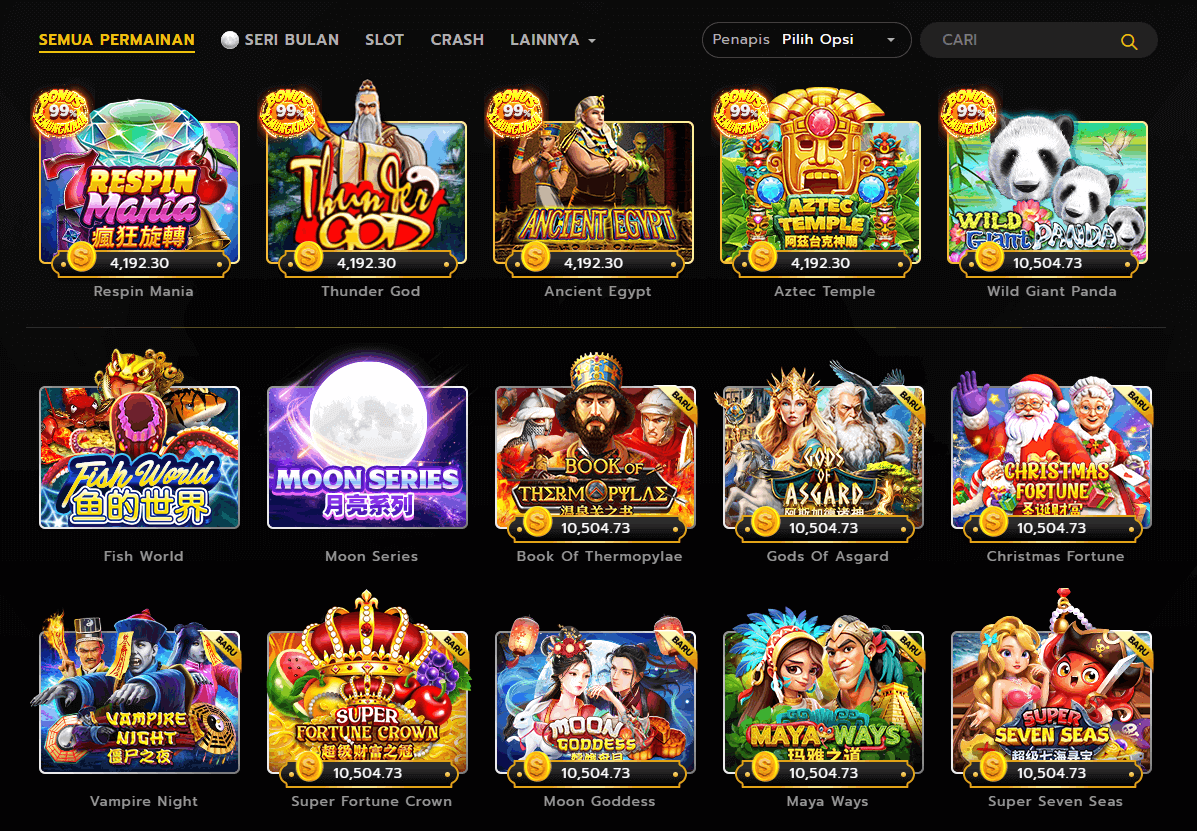Select the Semua Permainan tab
Image resolution: width=1197 pixels, height=831 pixels.
tap(117, 40)
